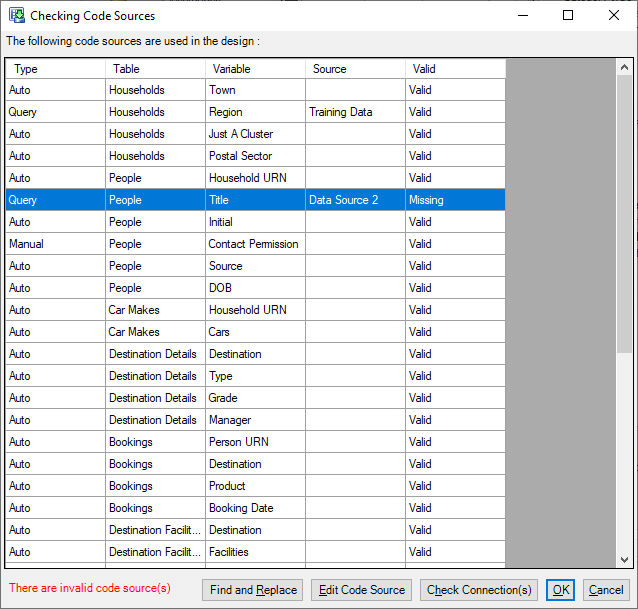Dismiss the dialog with Cancel
This screenshot has height=609, width=638.
[606, 590]
